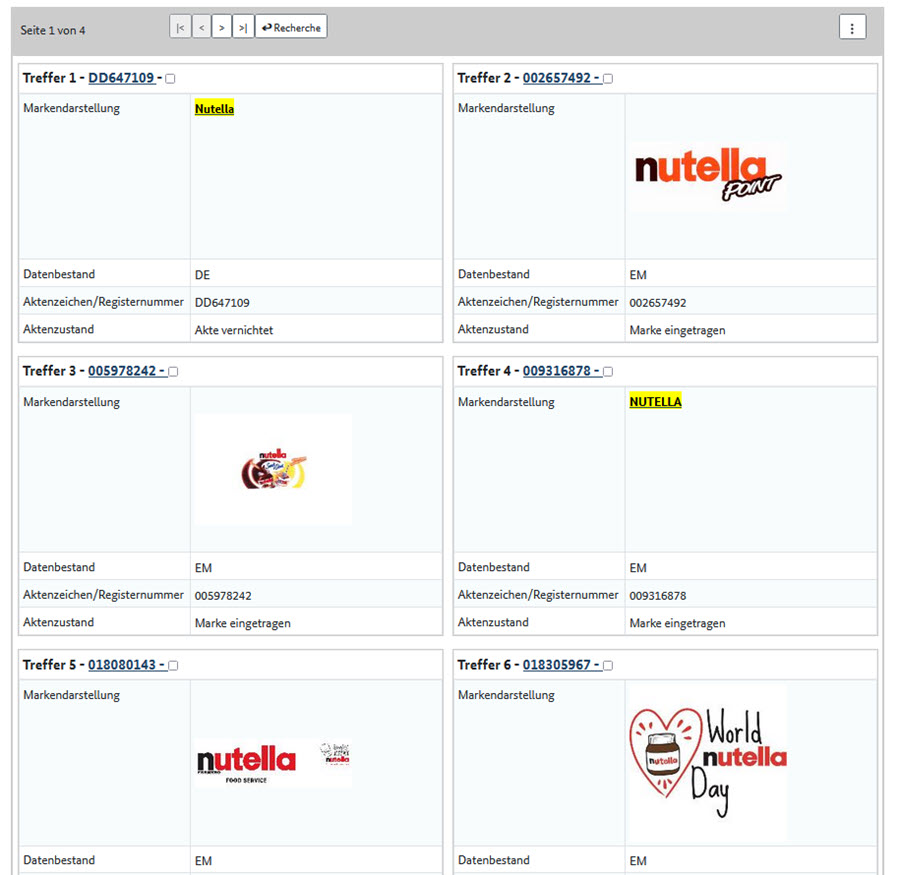Open the nutella POINT logo image
900x875 pixels.
pyautogui.click(x=708, y=176)
